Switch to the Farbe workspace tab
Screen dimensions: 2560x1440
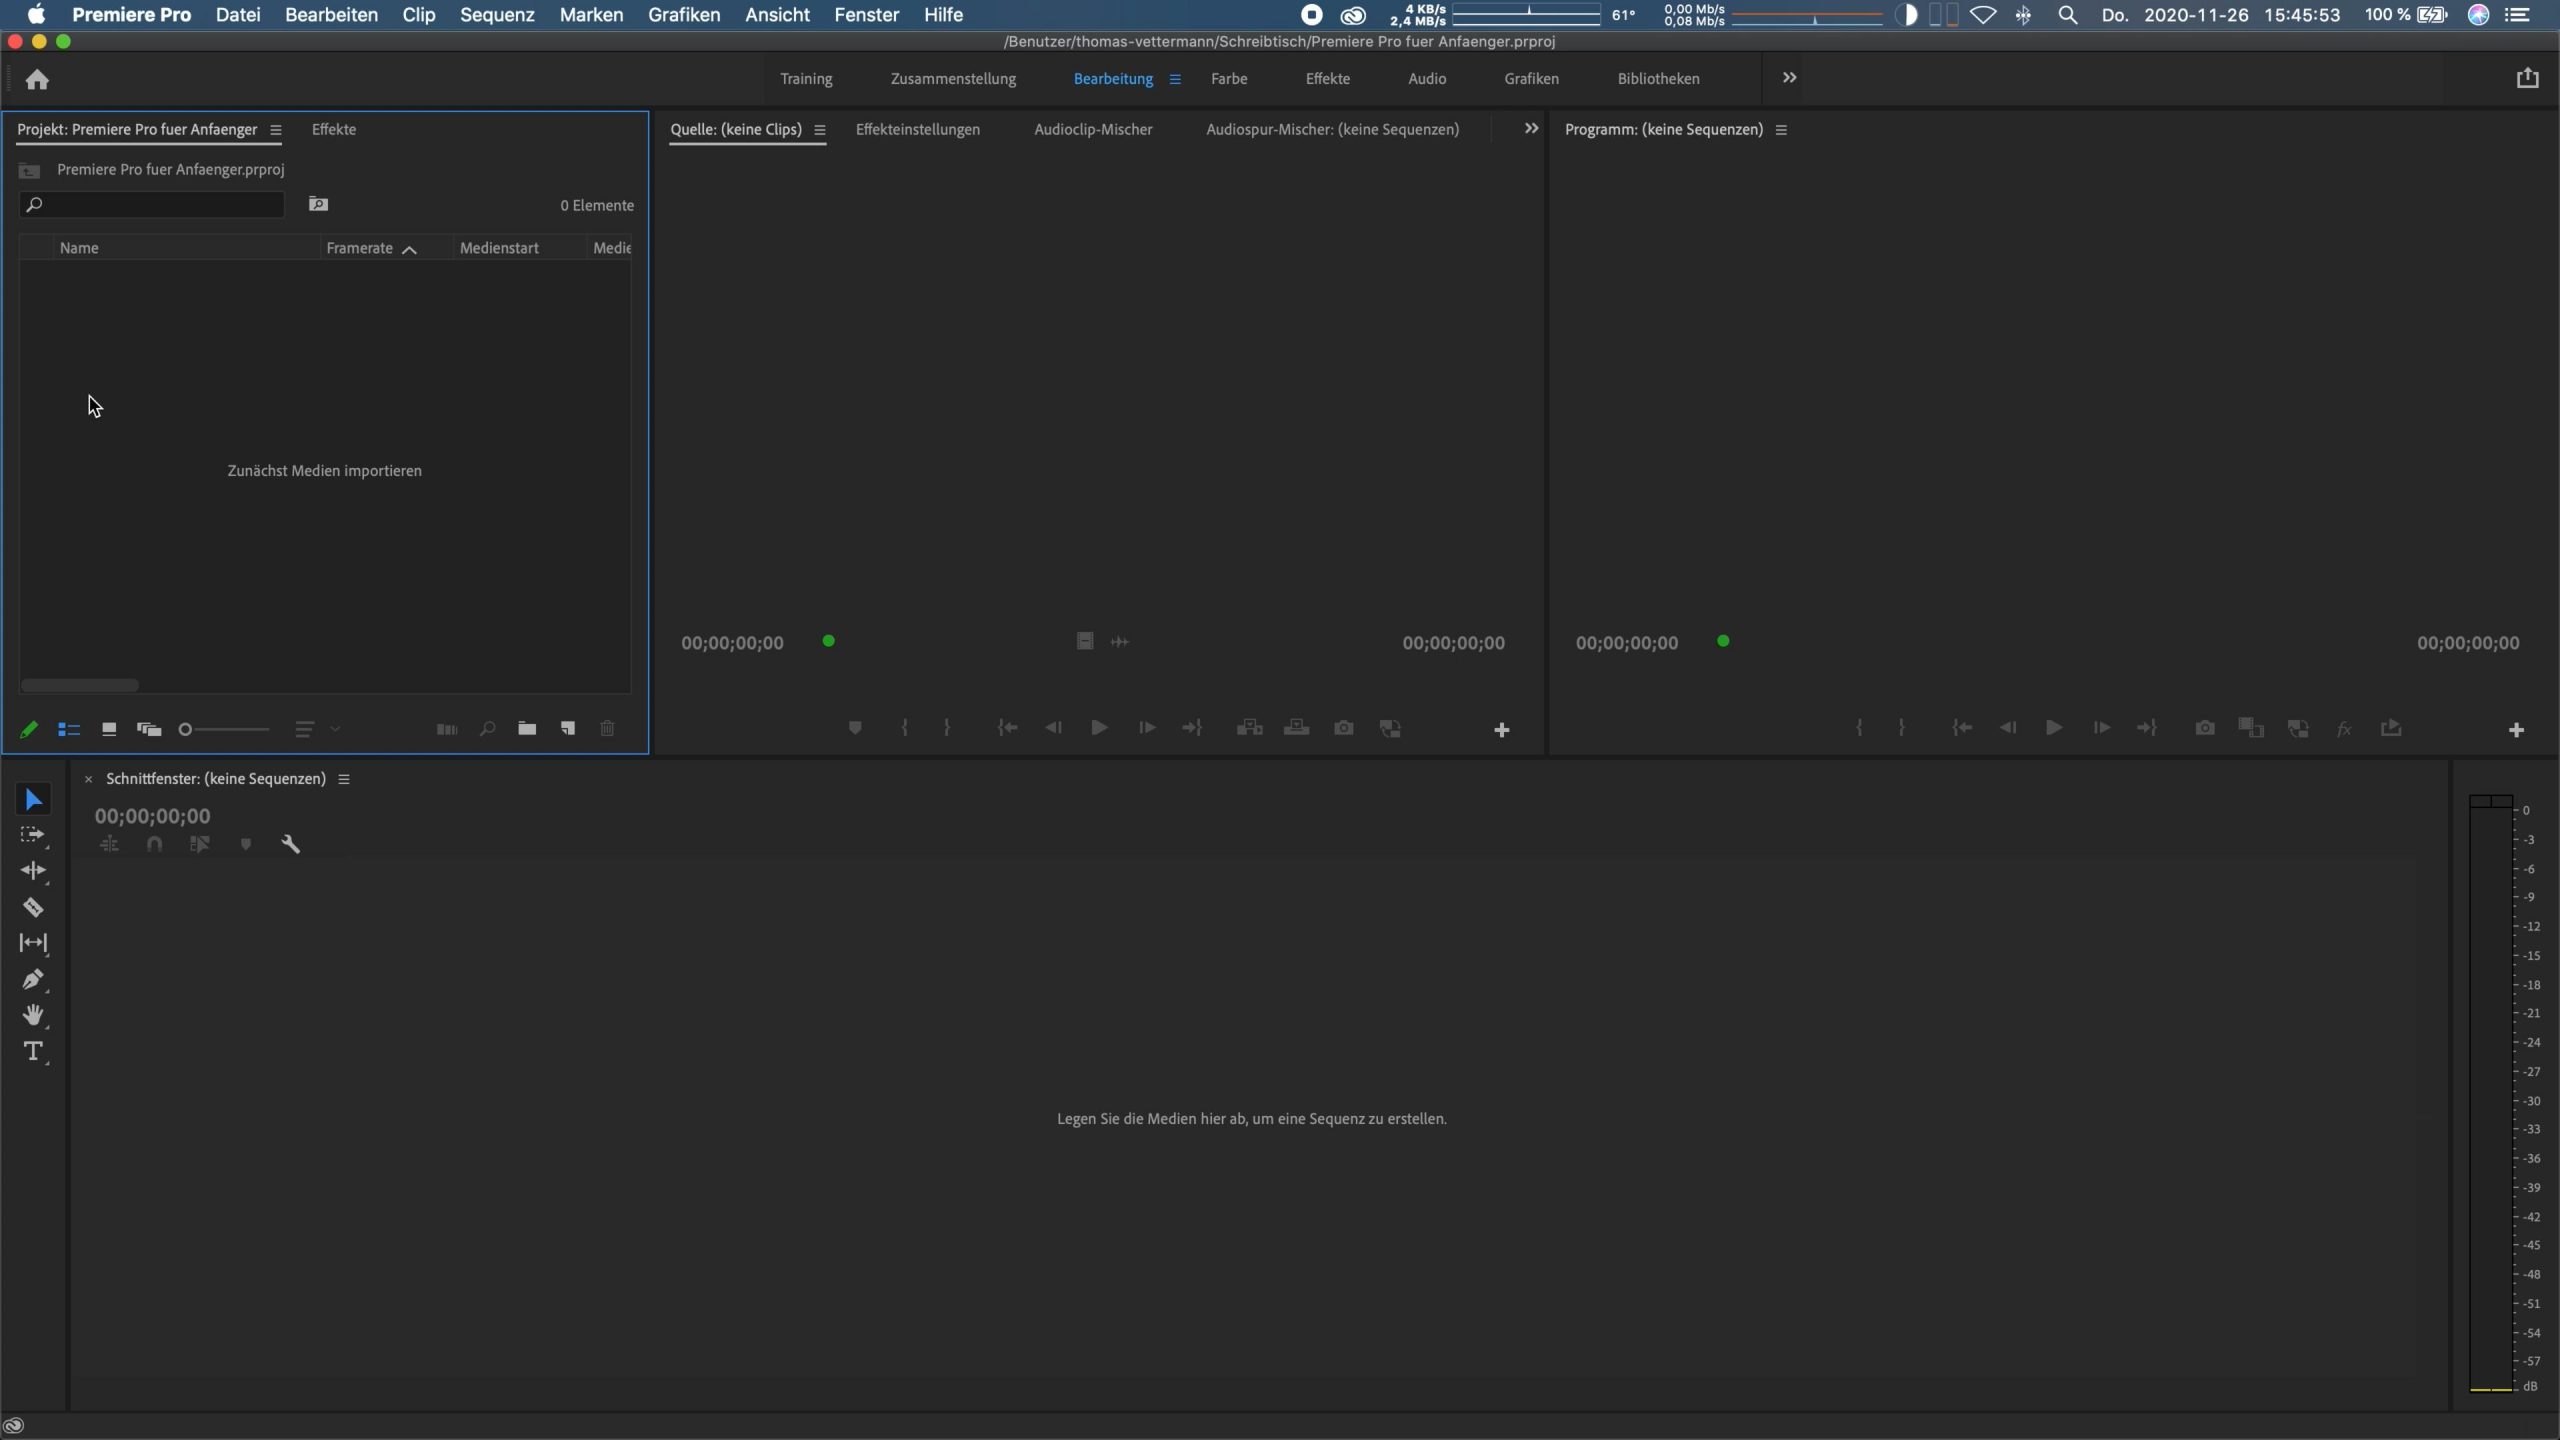click(x=1229, y=79)
